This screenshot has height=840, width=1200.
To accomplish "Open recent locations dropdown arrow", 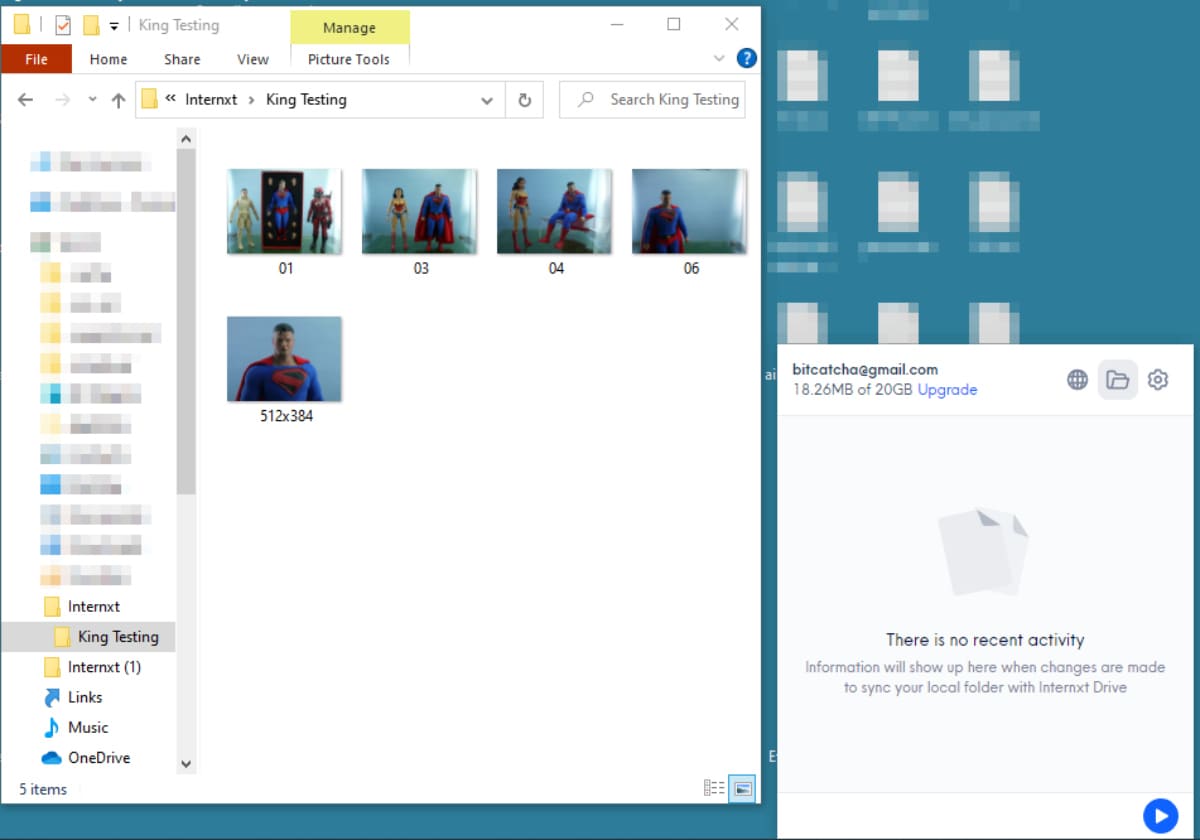I will tap(92, 100).
